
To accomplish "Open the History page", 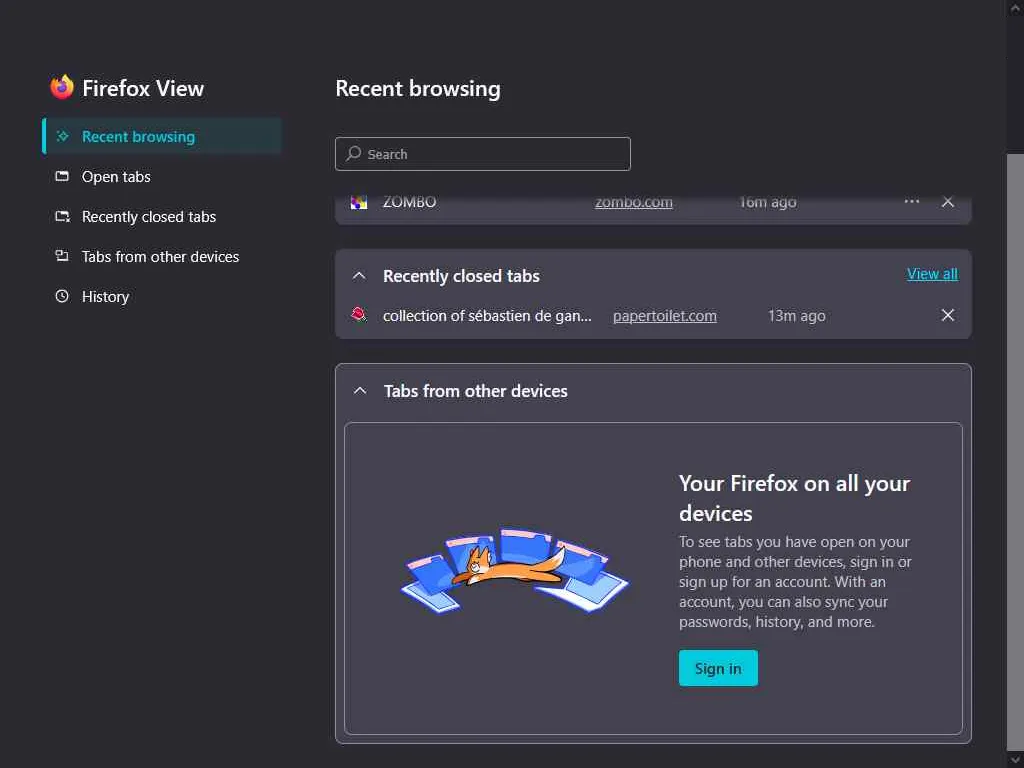I will pyautogui.click(x=105, y=297).
